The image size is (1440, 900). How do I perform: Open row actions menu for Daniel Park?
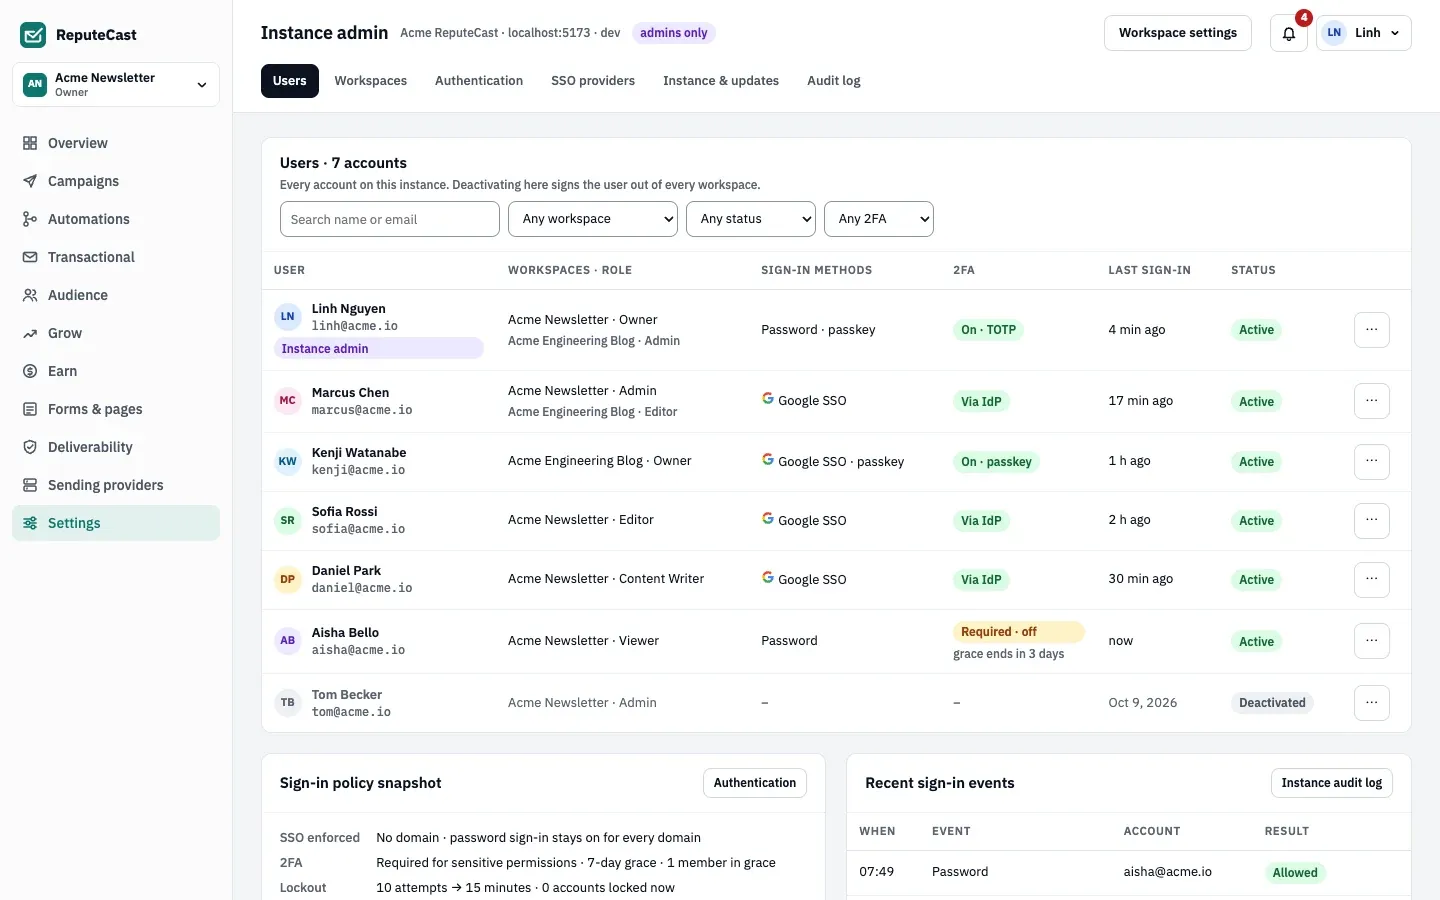click(1371, 579)
